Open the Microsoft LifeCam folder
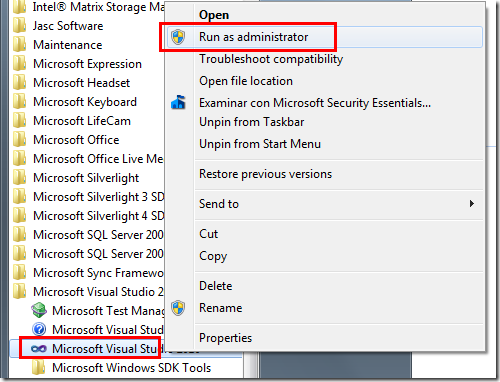 click(72, 121)
